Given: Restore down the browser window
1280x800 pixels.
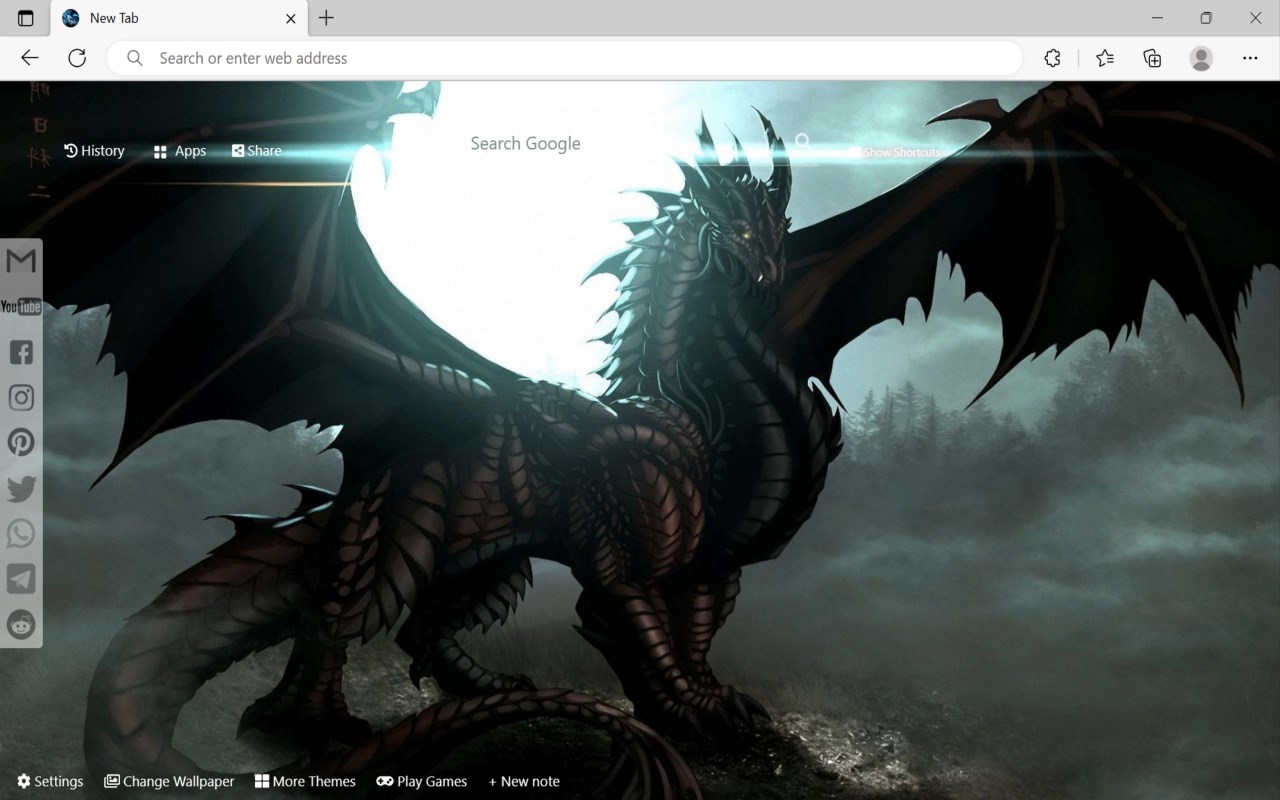Looking at the screenshot, I should (1206, 18).
